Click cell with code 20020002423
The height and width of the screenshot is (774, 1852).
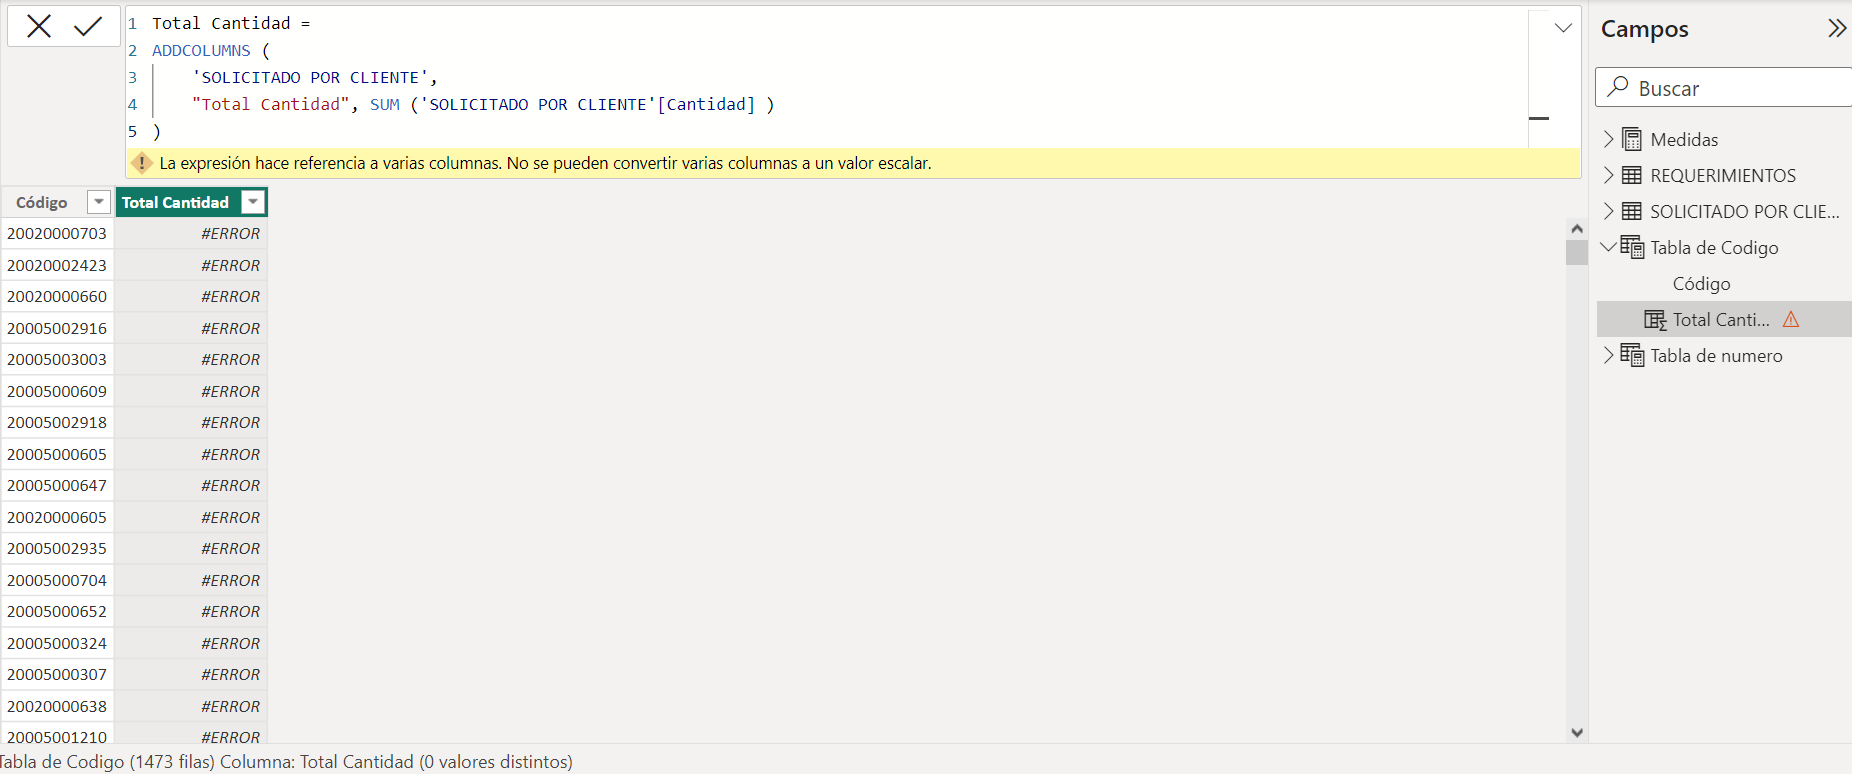click(x=57, y=265)
